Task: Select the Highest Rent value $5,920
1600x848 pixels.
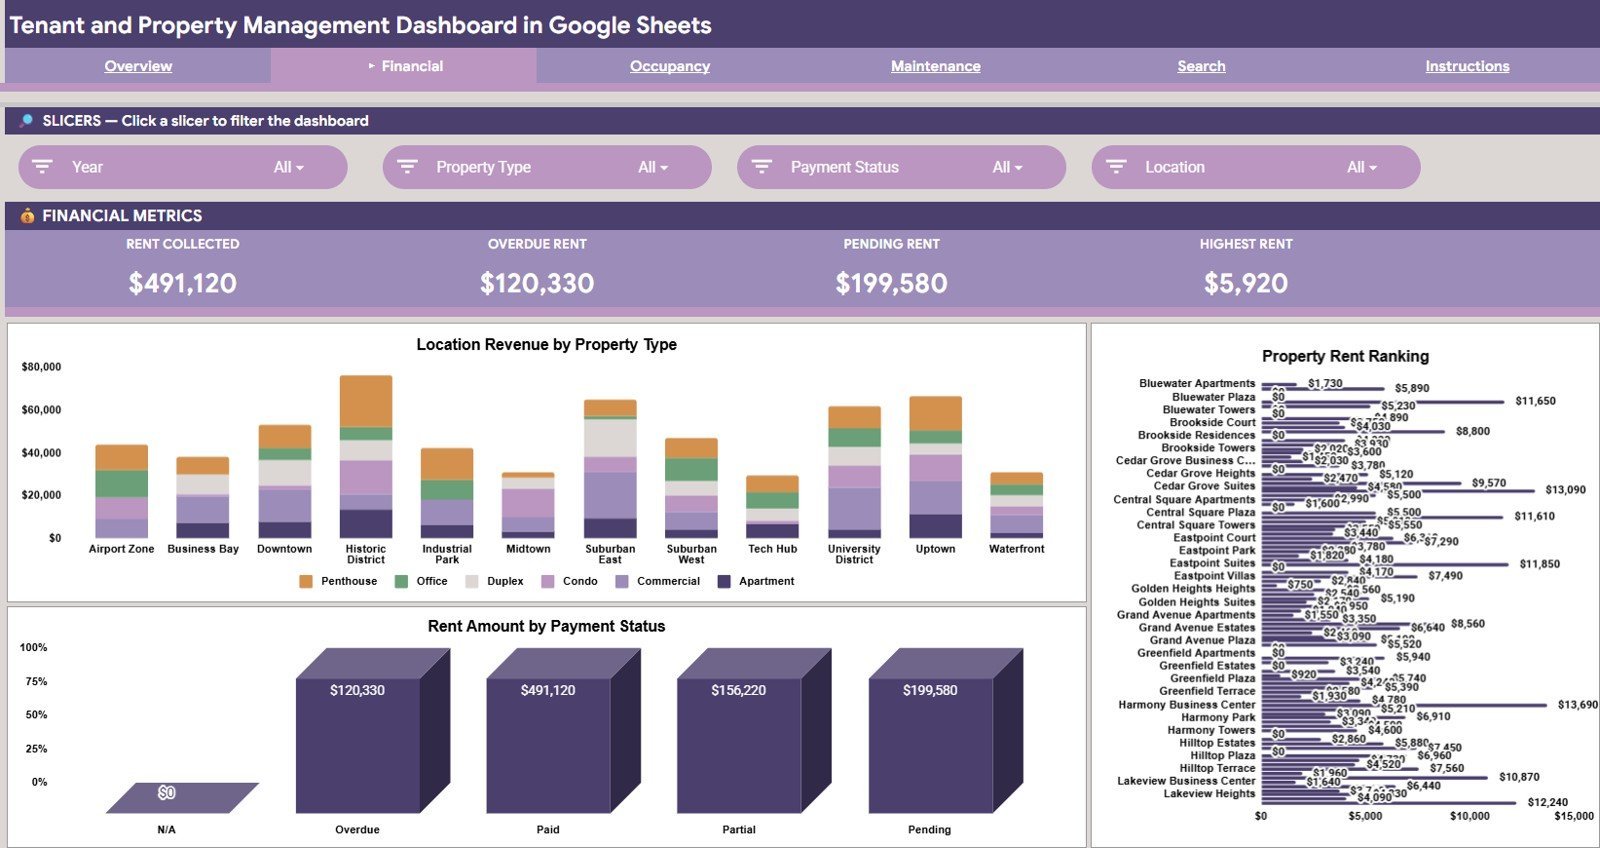Action: (1246, 283)
